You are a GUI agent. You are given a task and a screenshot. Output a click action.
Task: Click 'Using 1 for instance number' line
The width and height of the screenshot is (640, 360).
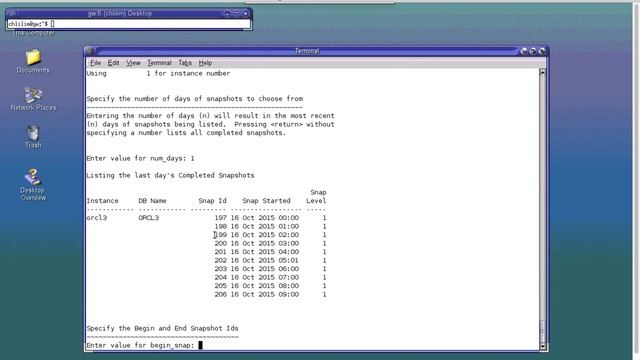click(x=158, y=73)
